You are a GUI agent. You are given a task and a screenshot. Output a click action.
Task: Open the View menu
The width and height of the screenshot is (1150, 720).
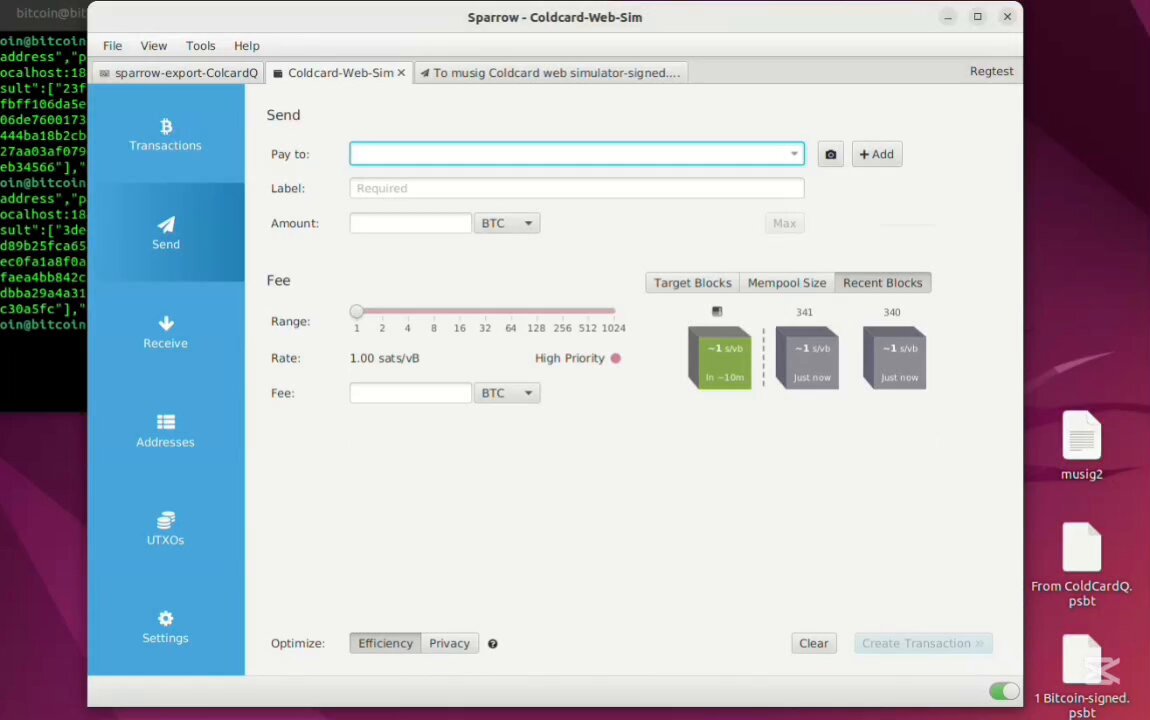pos(154,45)
